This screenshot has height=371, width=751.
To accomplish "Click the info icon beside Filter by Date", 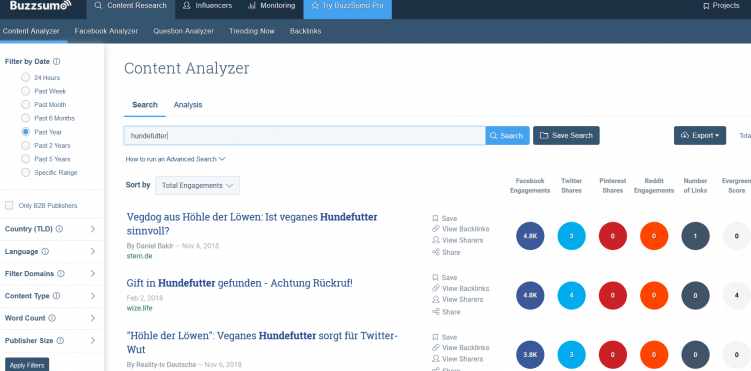I will pyautogui.click(x=57, y=61).
